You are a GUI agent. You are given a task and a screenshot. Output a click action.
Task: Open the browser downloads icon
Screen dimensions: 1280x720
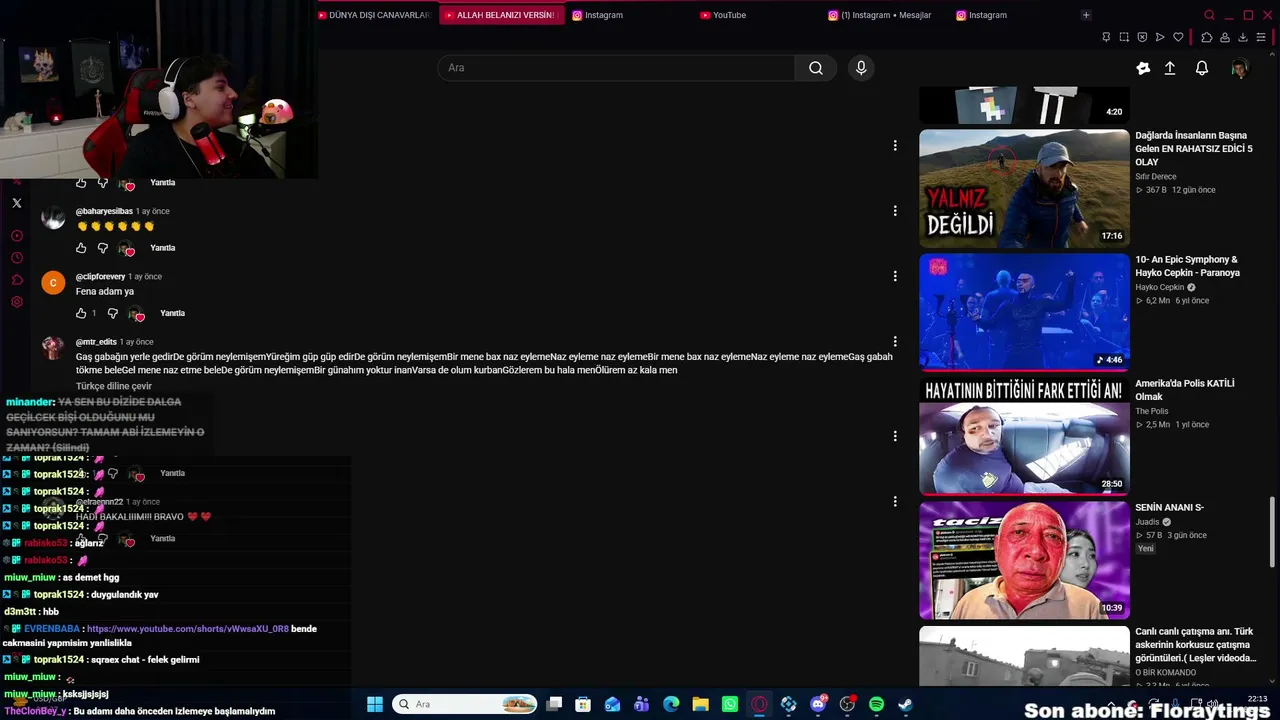point(1243,37)
